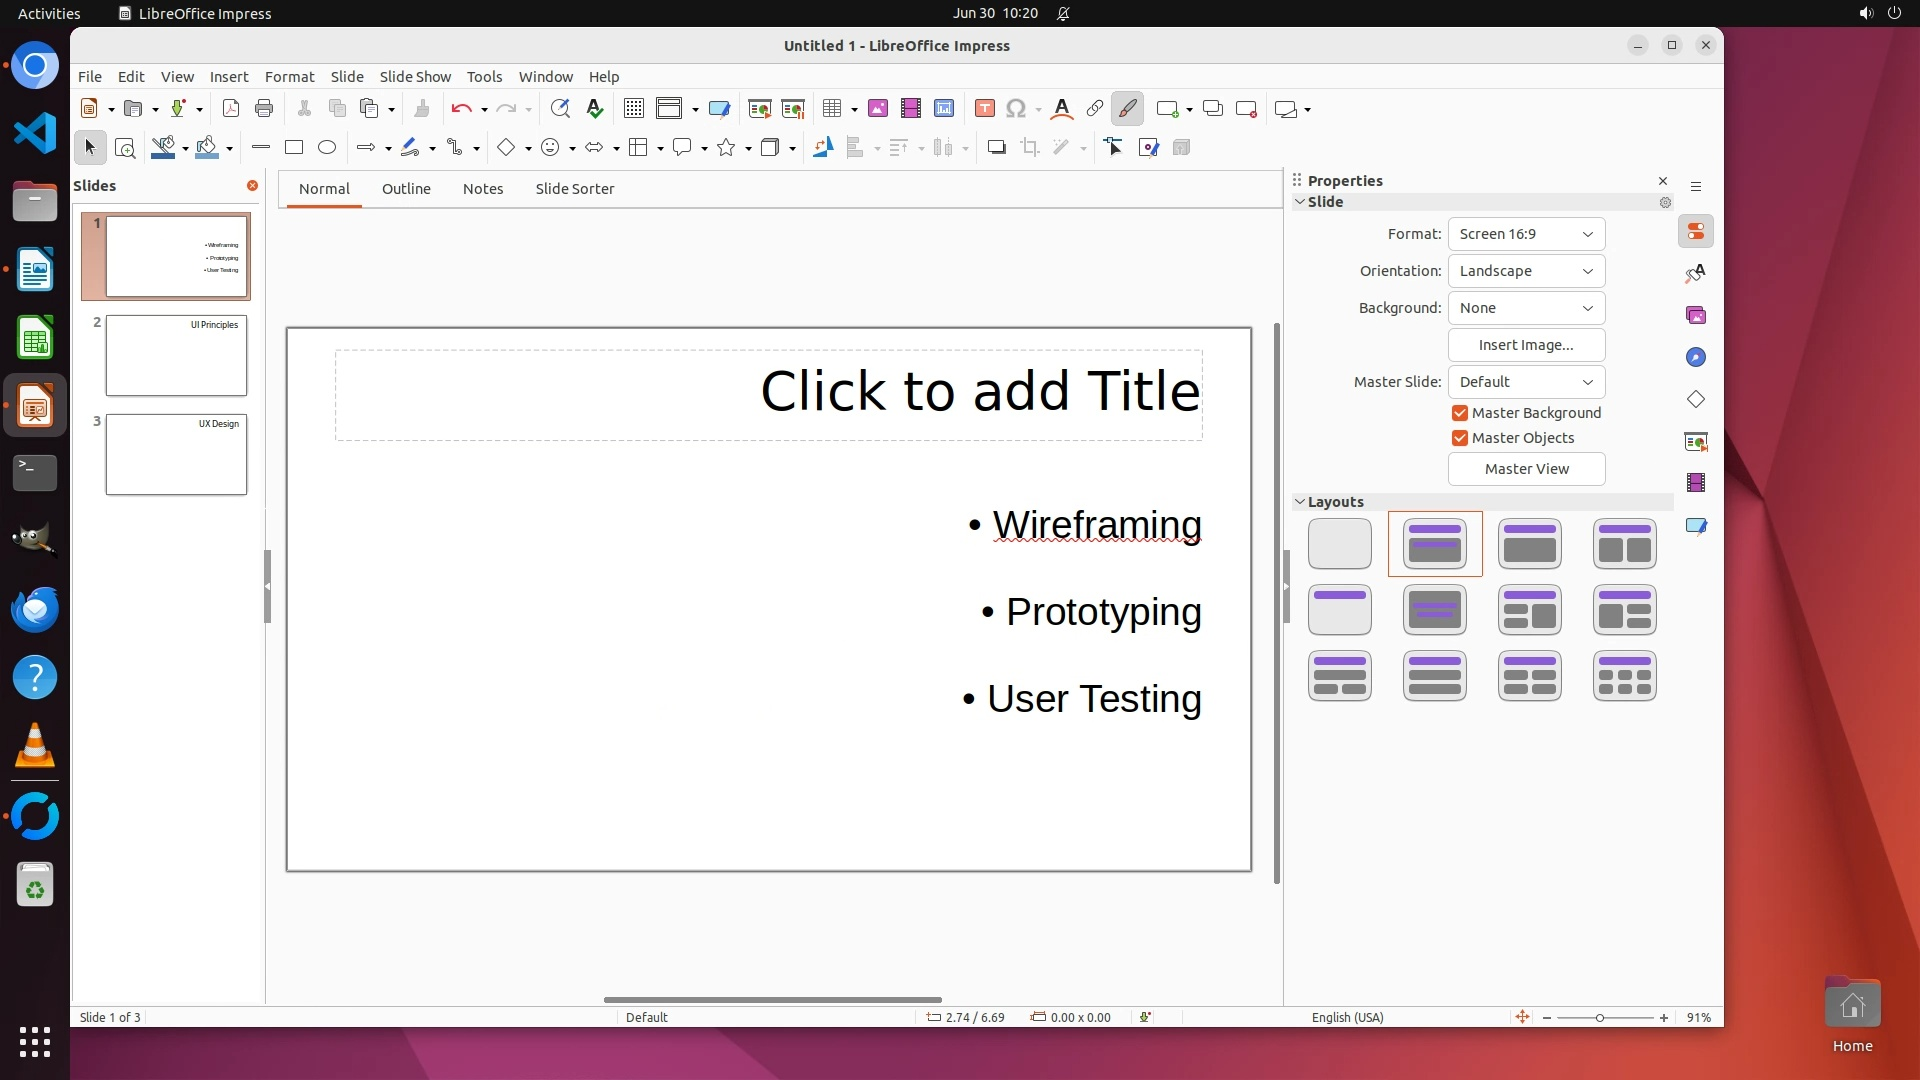This screenshot has height=1080, width=1920.
Task: Expand the Orientation Landscape dropdown
Action: coord(1526,271)
